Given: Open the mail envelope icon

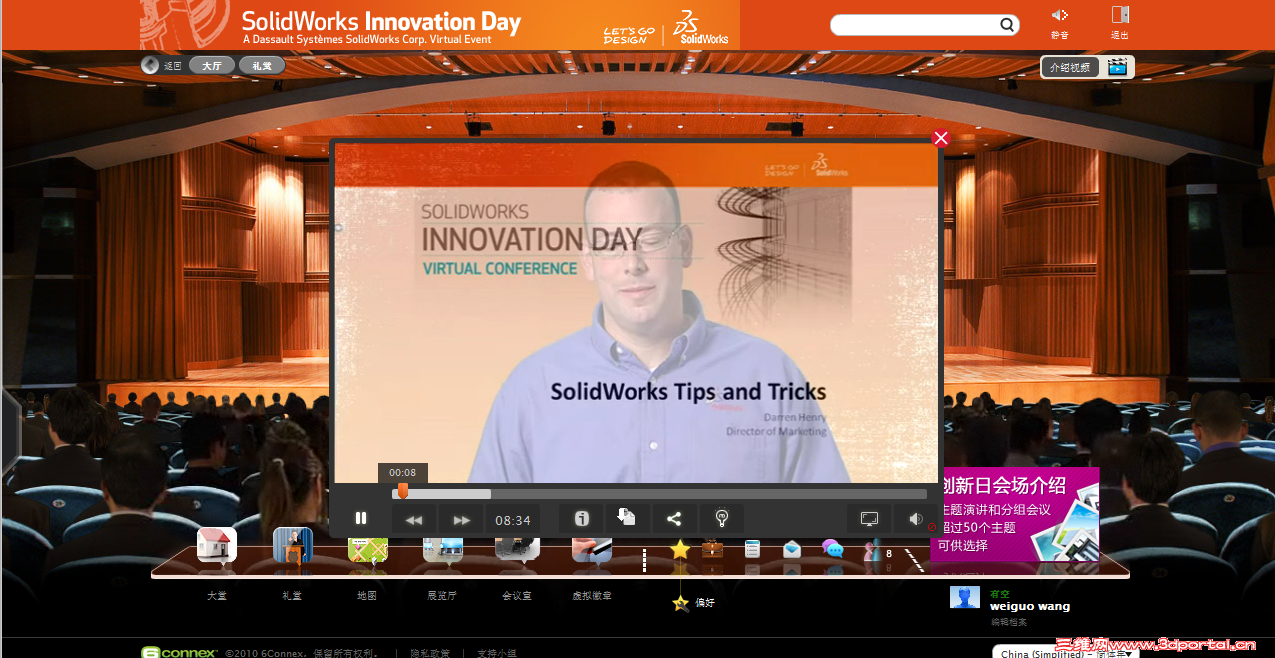Looking at the screenshot, I should click(x=792, y=548).
